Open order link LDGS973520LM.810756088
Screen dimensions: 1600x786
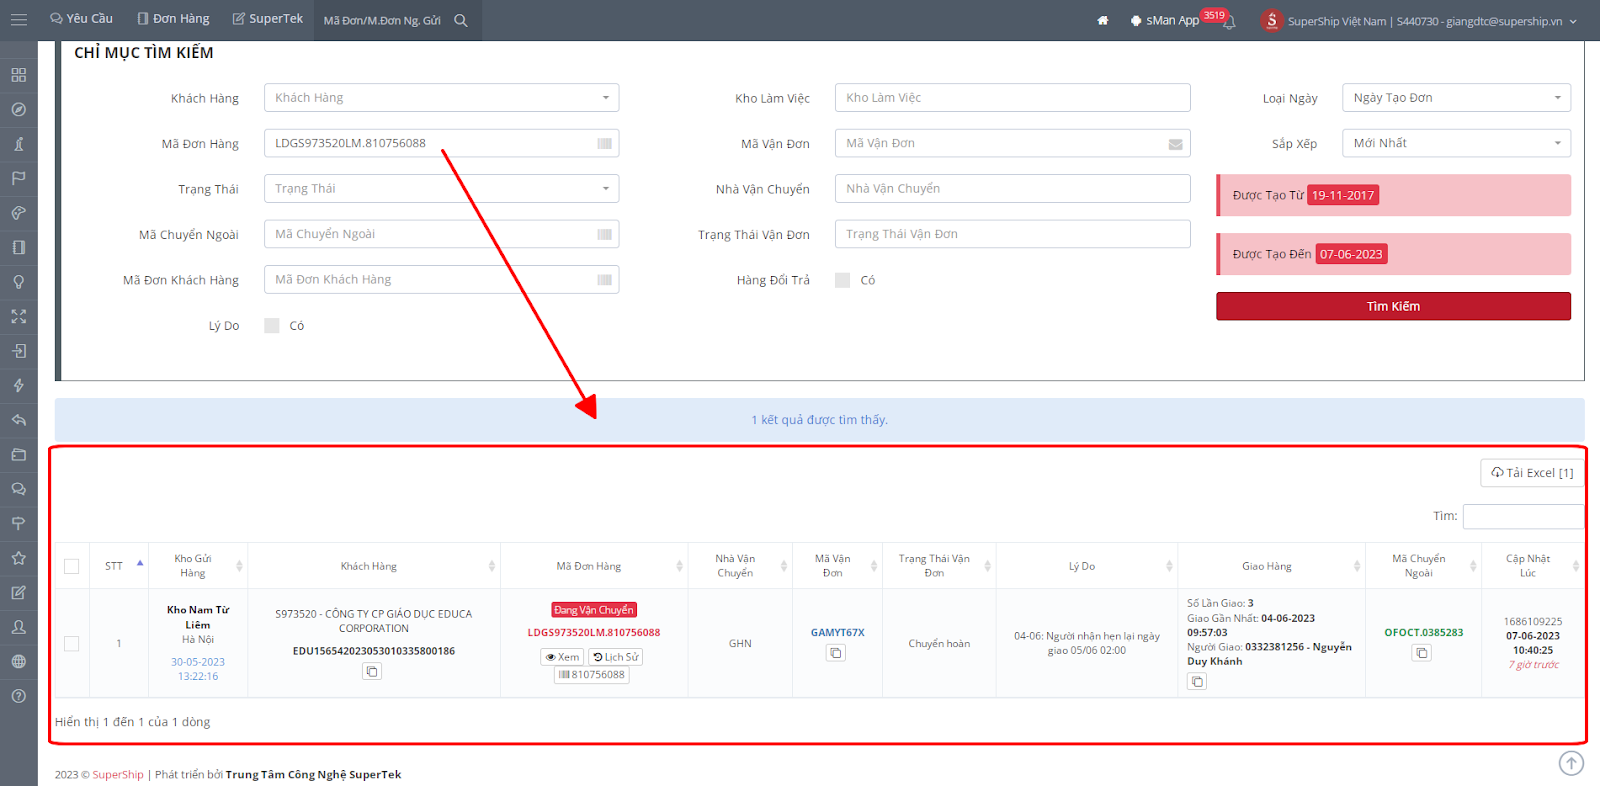coord(594,633)
